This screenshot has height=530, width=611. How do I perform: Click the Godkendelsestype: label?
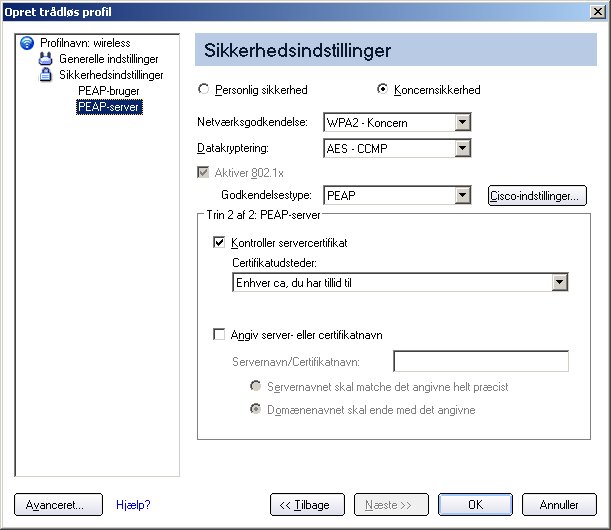click(267, 194)
